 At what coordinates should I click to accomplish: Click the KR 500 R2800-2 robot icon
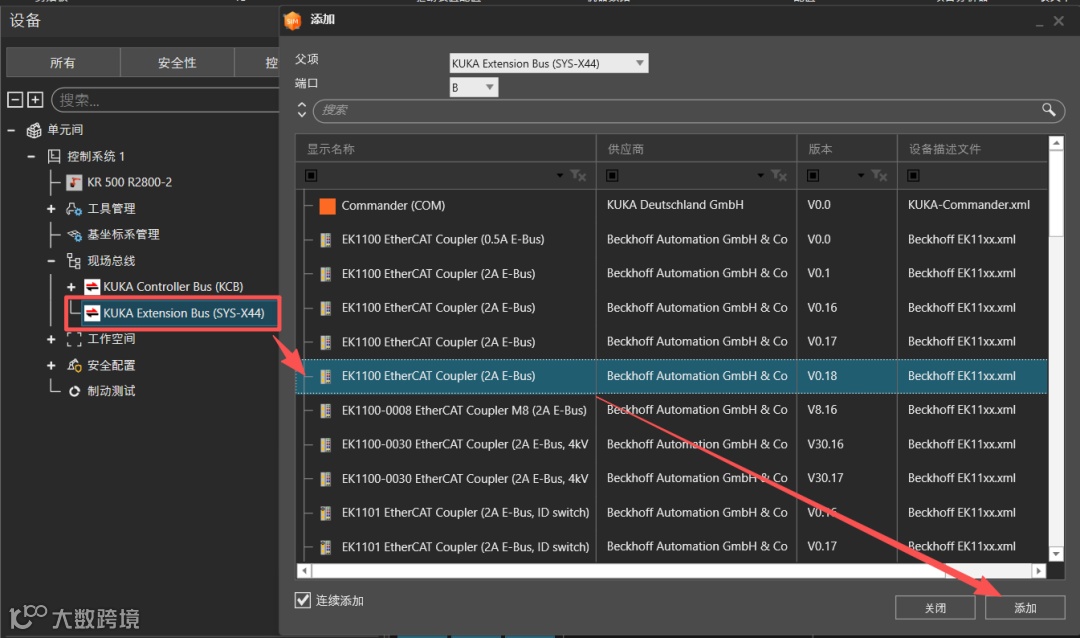coord(74,183)
